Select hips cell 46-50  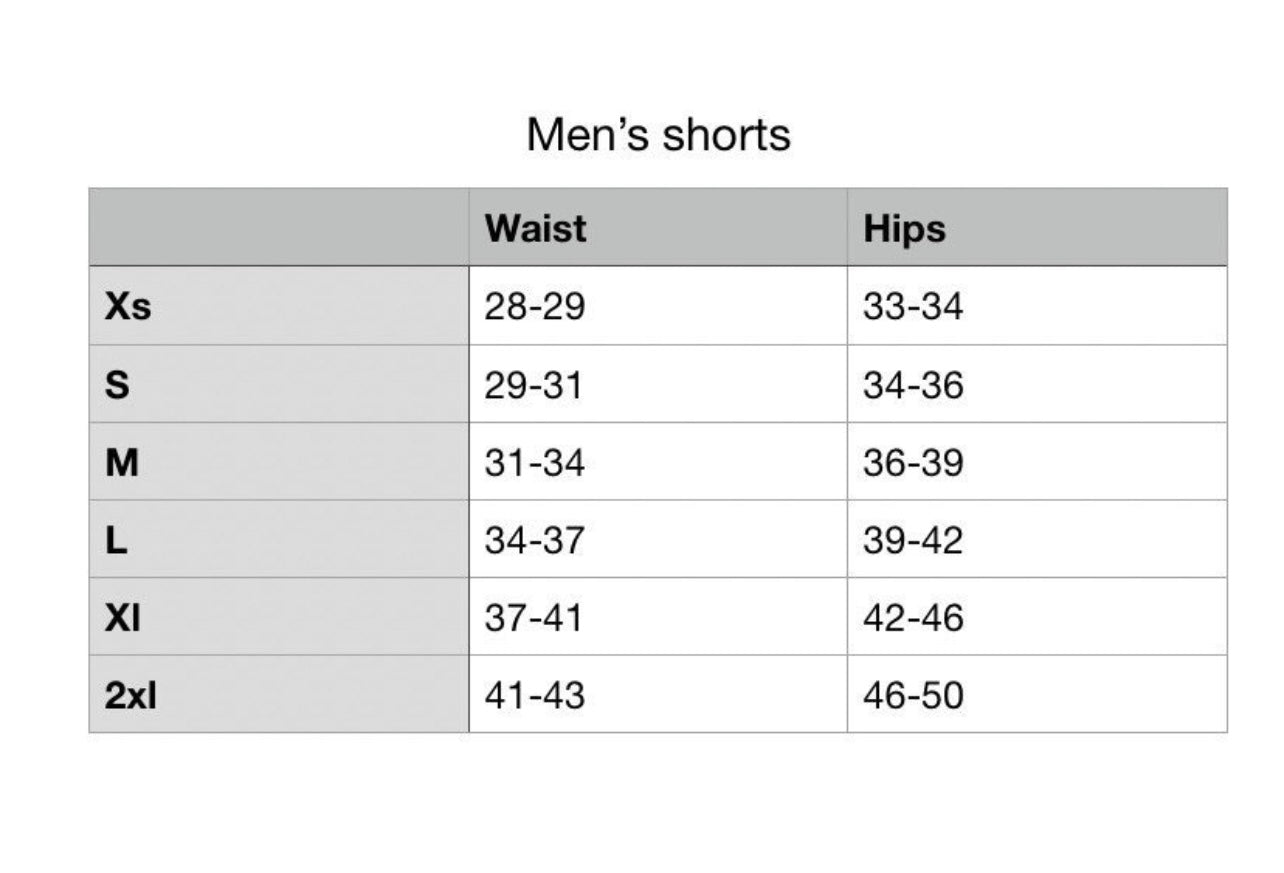[x=913, y=696]
